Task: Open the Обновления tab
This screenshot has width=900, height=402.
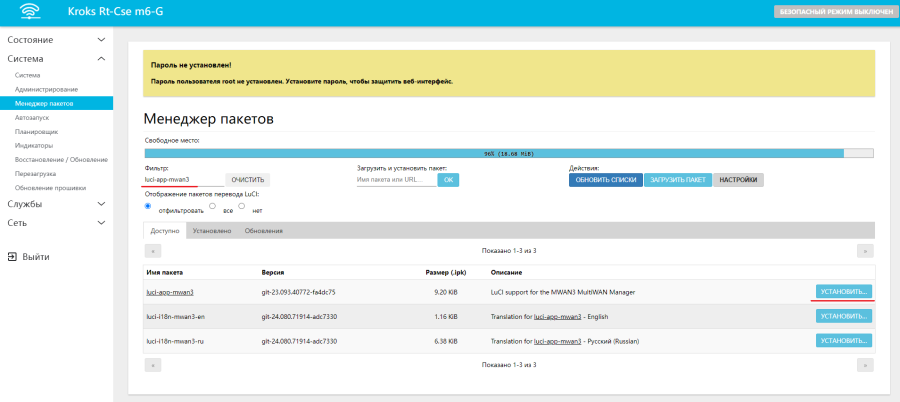Action: pyautogui.click(x=263, y=231)
